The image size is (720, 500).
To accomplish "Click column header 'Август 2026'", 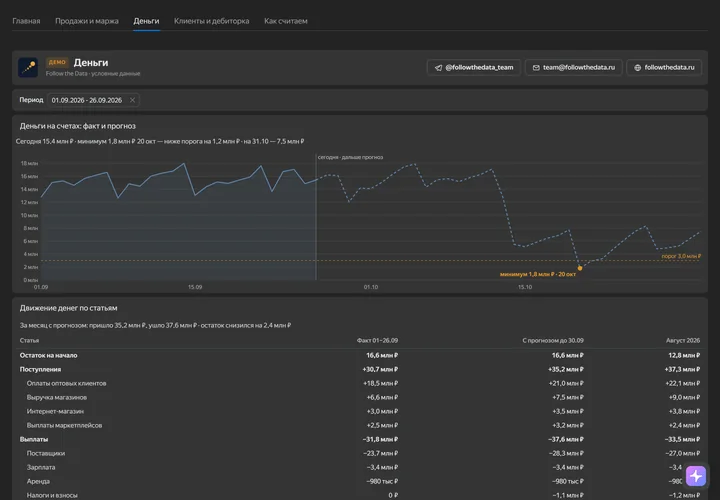I will (x=683, y=340).
